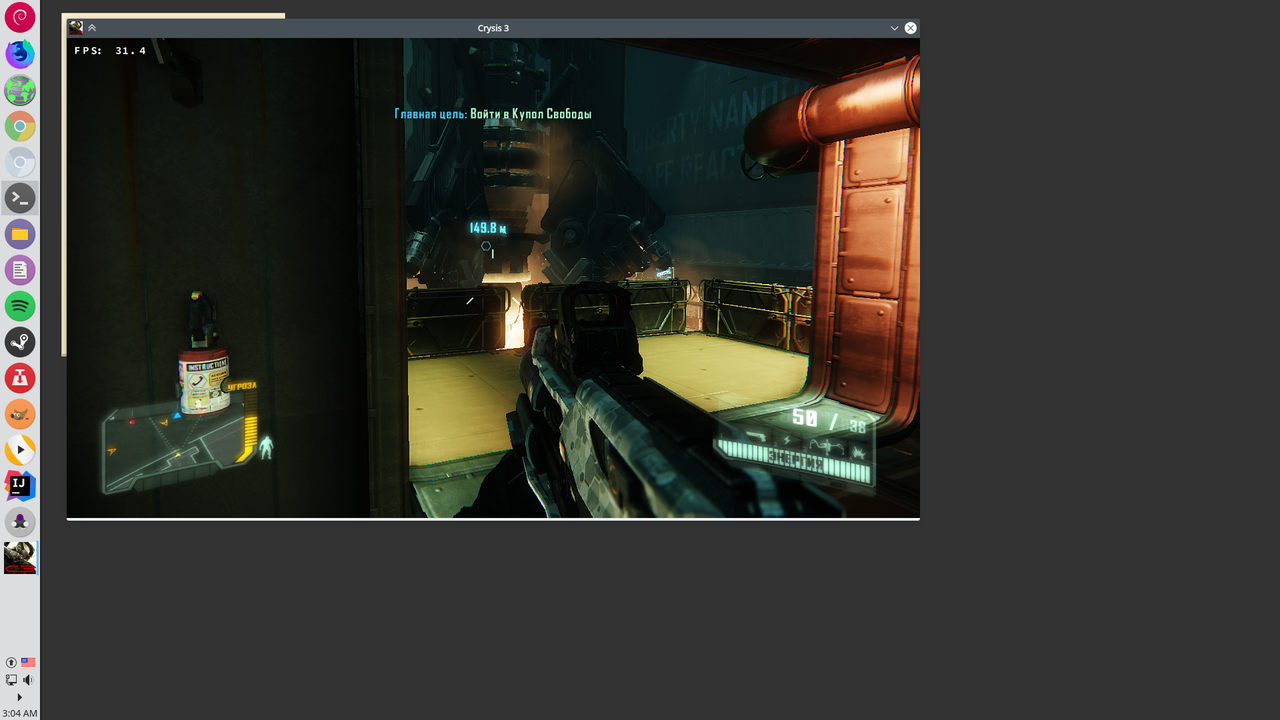
Task: Launch IntelliJ IDEA from the dock
Action: tap(20, 486)
